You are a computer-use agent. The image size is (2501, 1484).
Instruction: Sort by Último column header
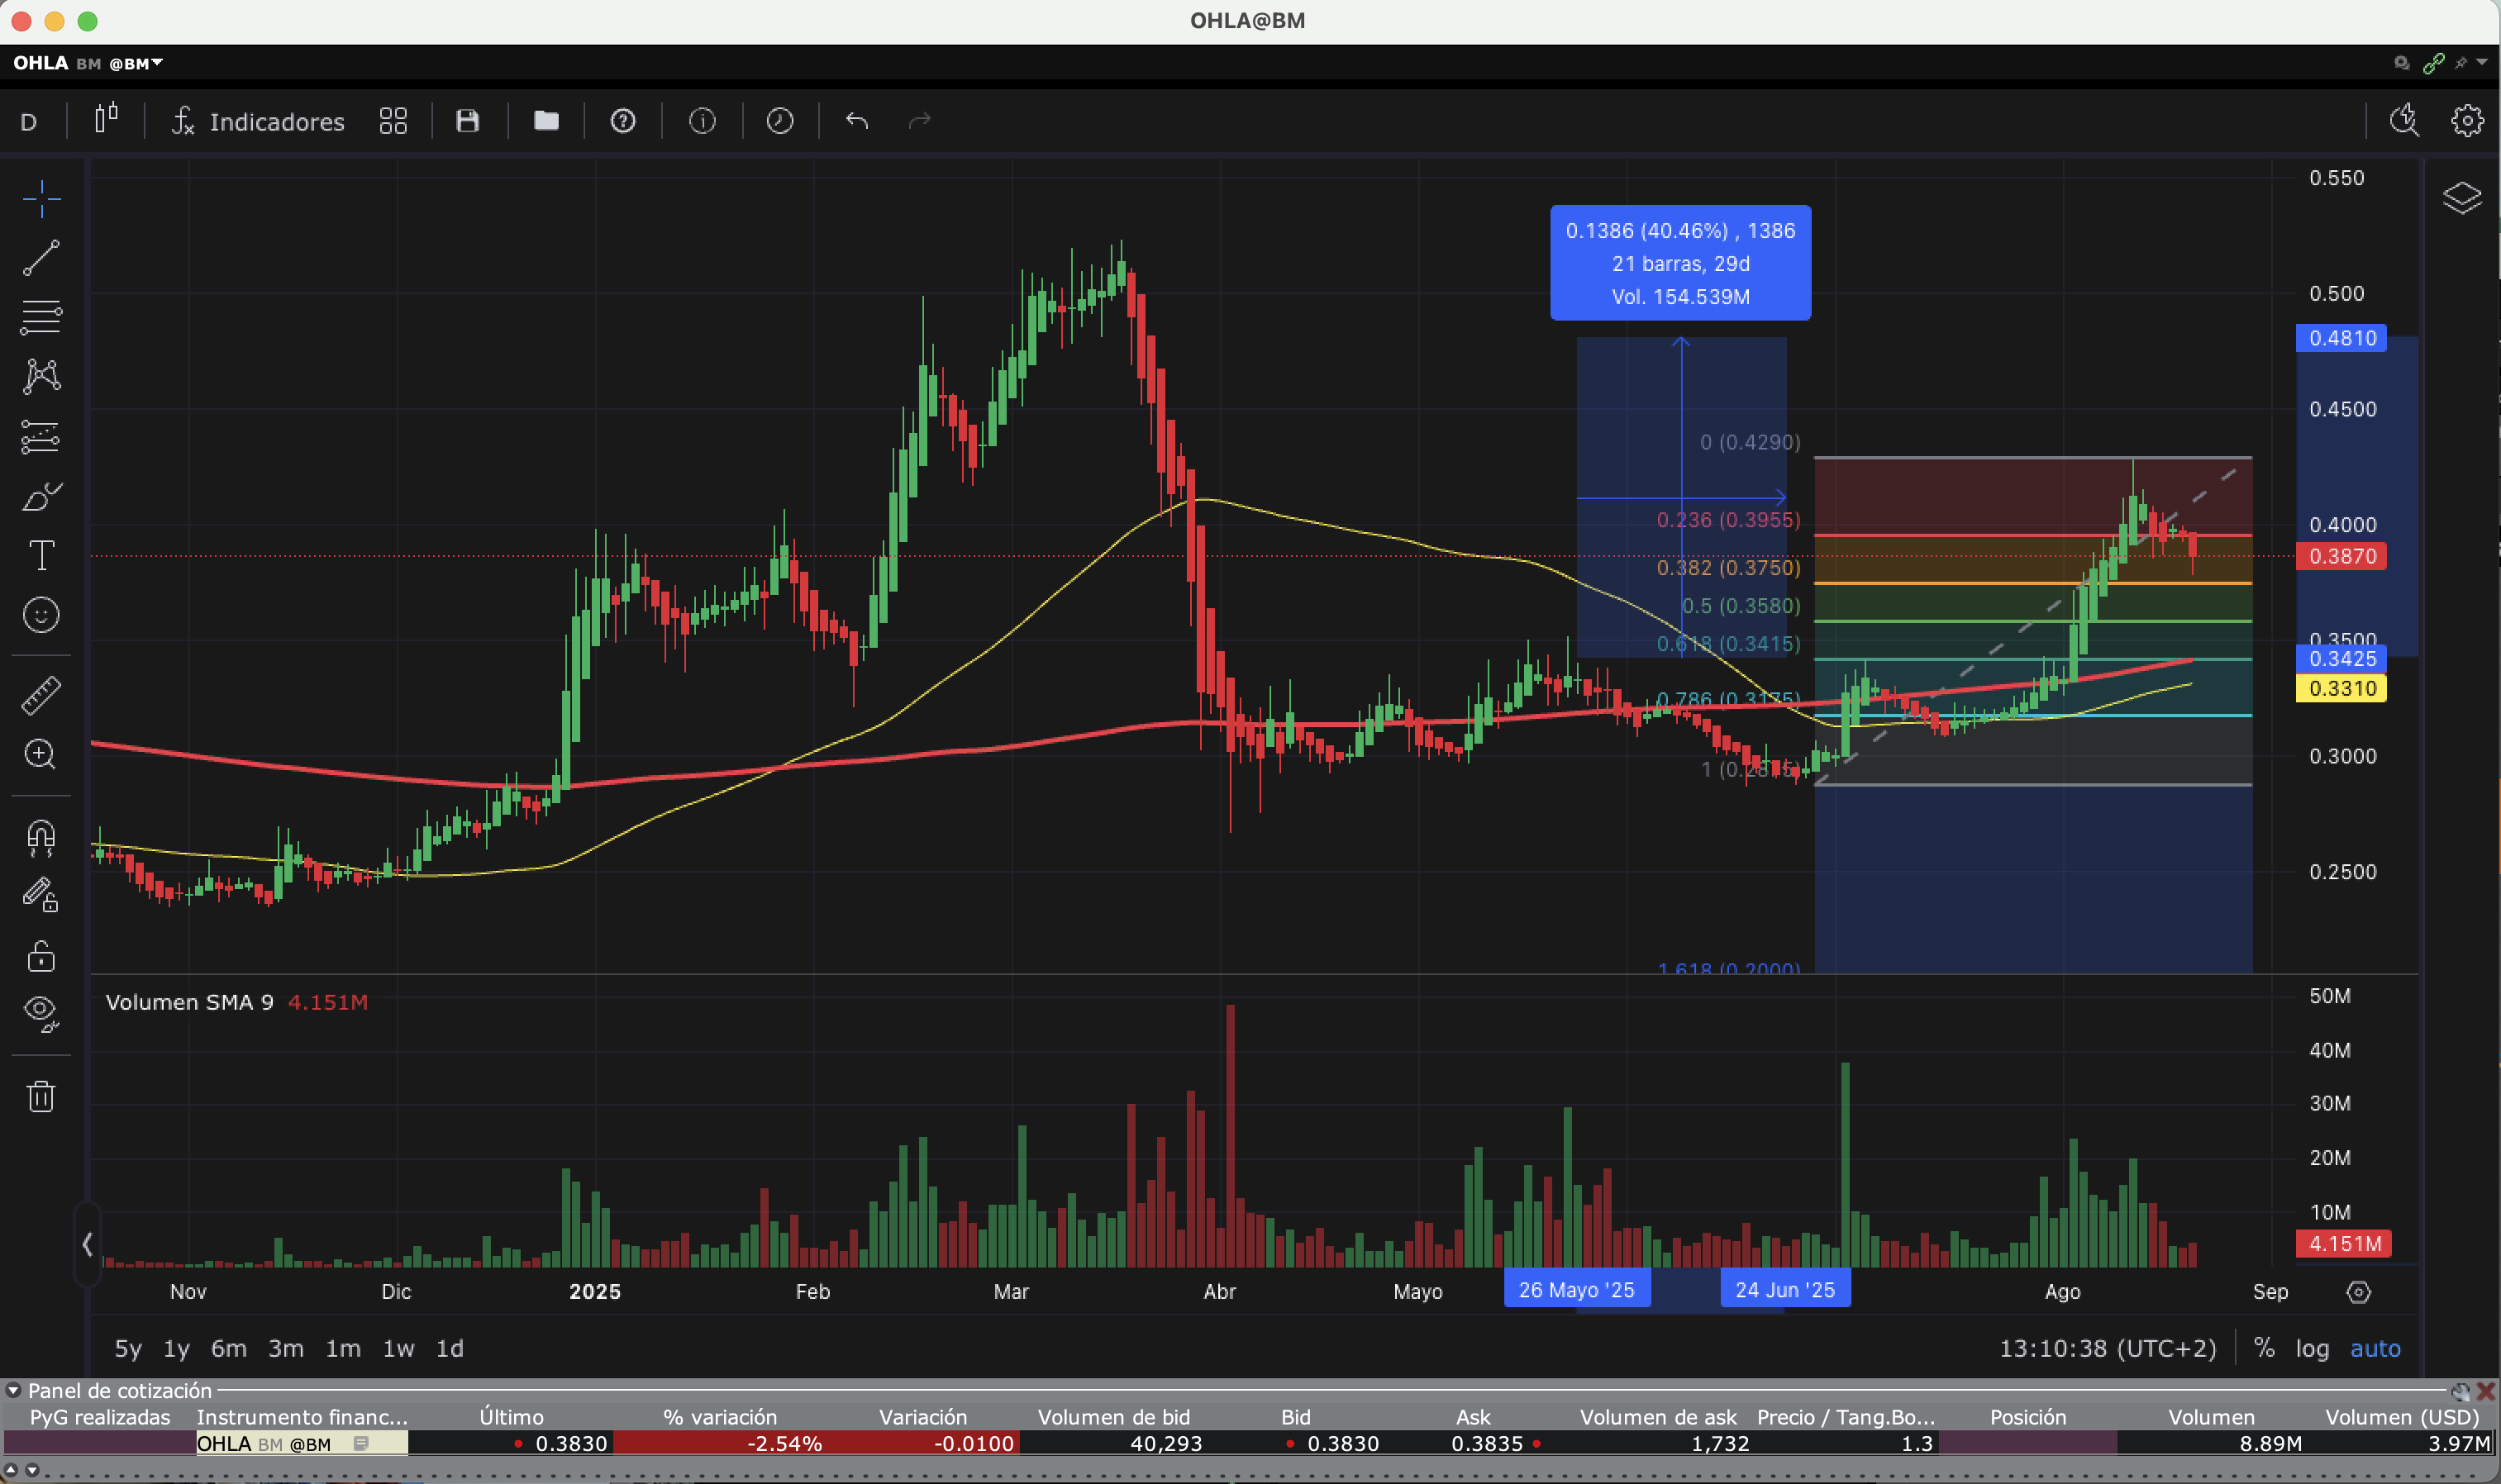(511, 1417)
